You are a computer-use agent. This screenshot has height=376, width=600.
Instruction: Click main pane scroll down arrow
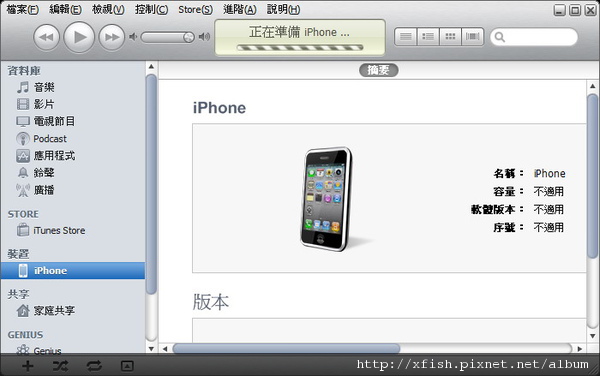[x=592, y=336]
